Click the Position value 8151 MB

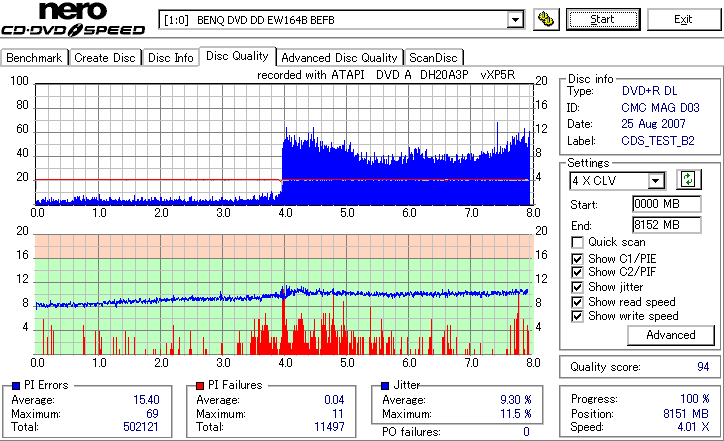(686, 413)
